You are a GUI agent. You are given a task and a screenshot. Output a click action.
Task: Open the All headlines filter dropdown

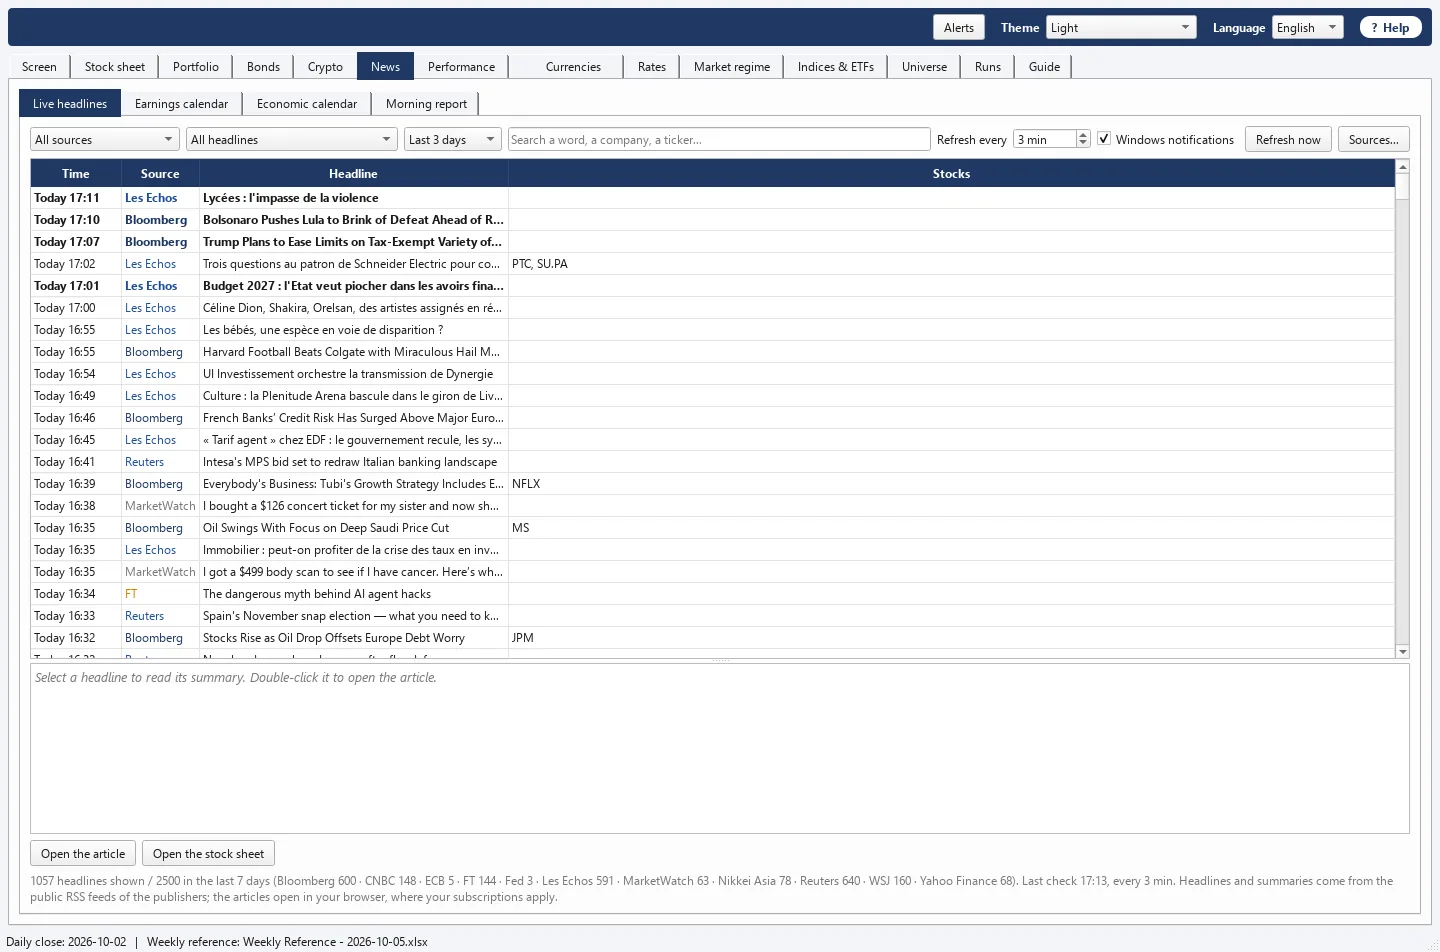click(292, 140)
